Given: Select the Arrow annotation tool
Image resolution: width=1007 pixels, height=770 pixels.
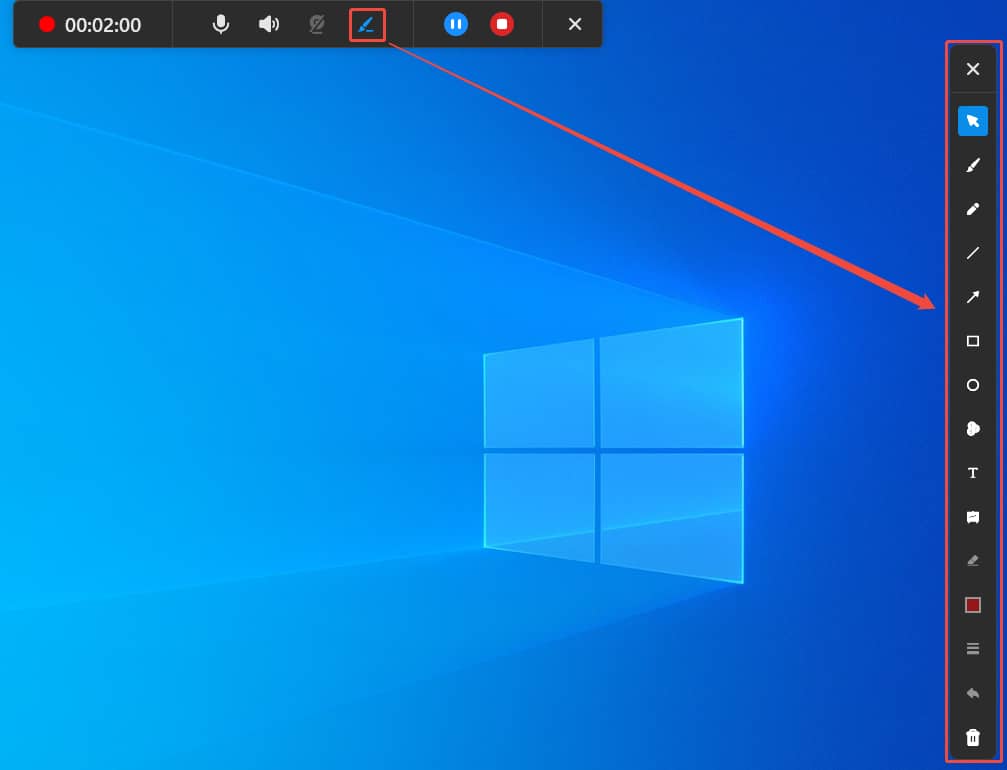Looking at the screenshot, I should point(972,297).
